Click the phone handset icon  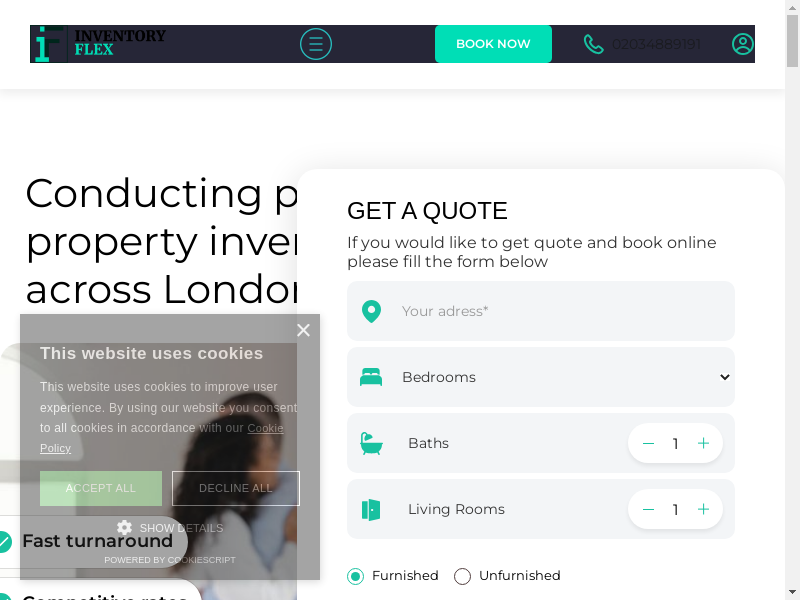tap(593, 44)
